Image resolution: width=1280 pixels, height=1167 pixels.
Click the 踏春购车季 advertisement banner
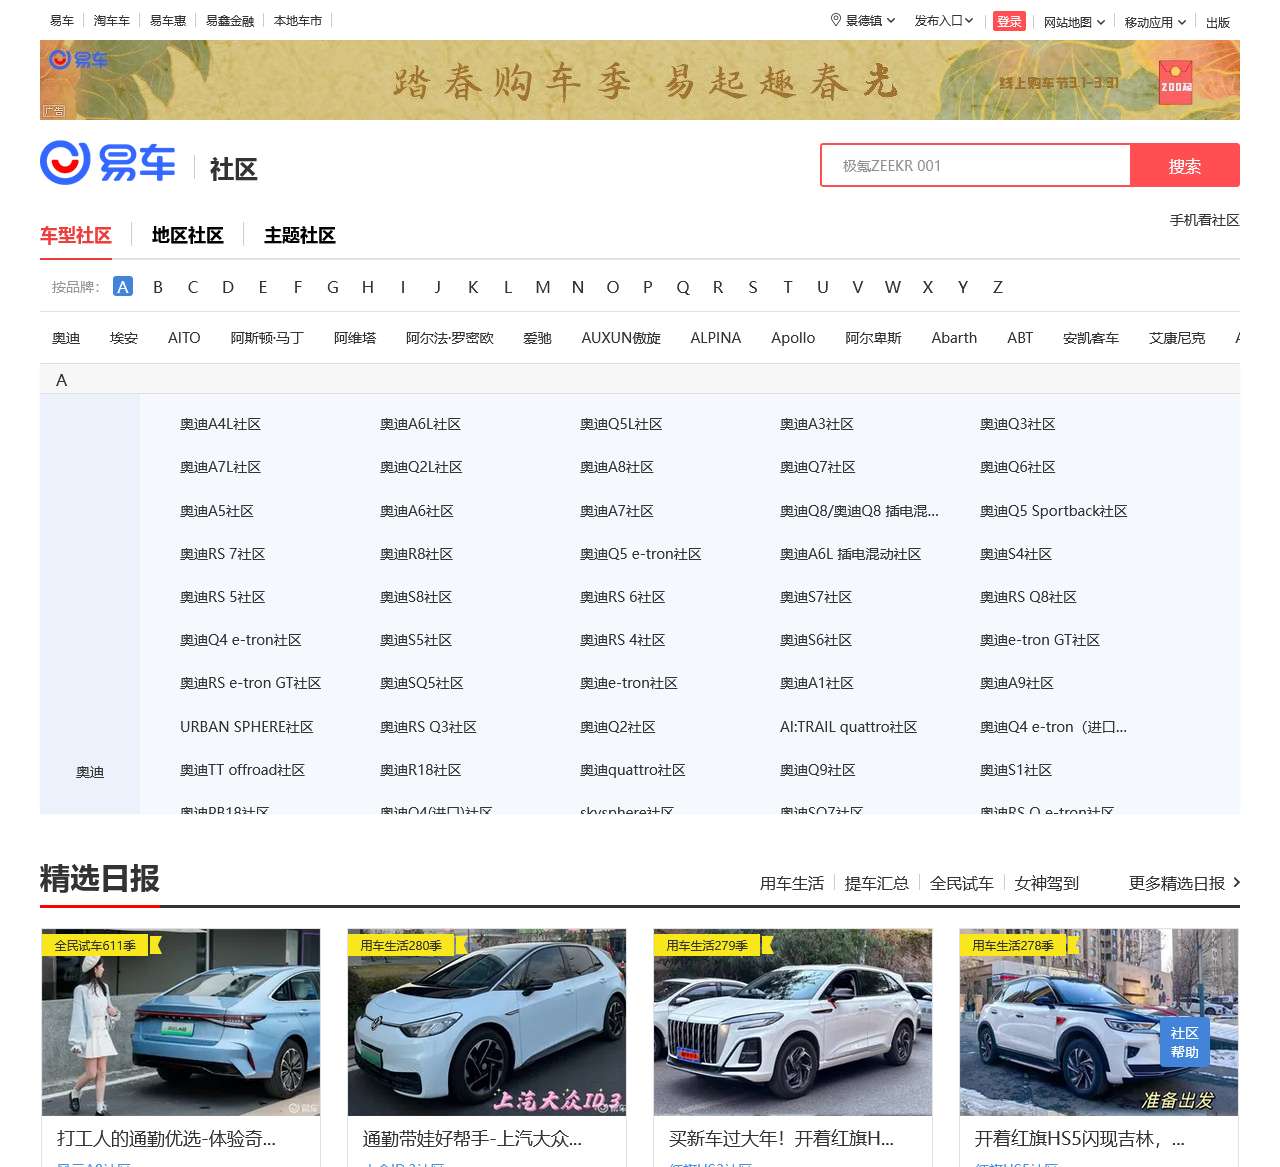click(640, 80)
